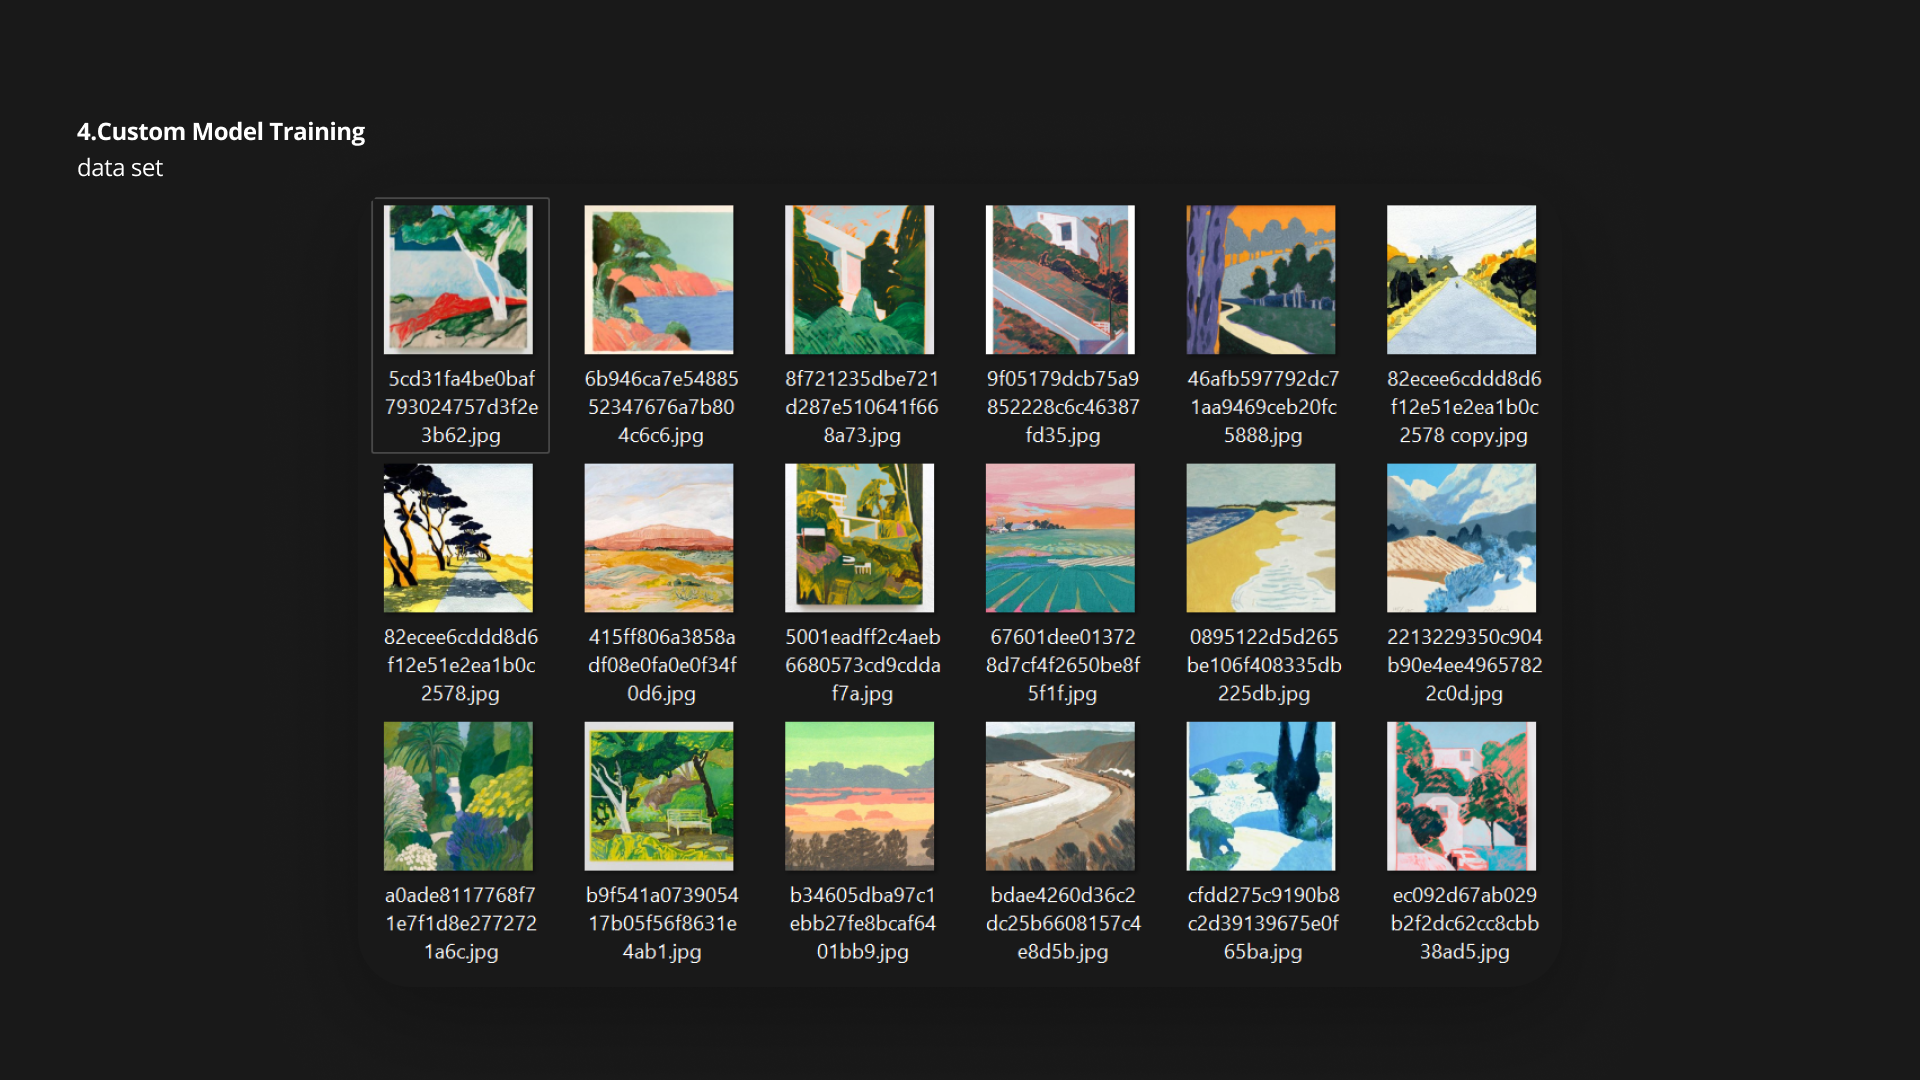Select the 9f05179dcb75a9 image thumbnail

point(1060,280)
